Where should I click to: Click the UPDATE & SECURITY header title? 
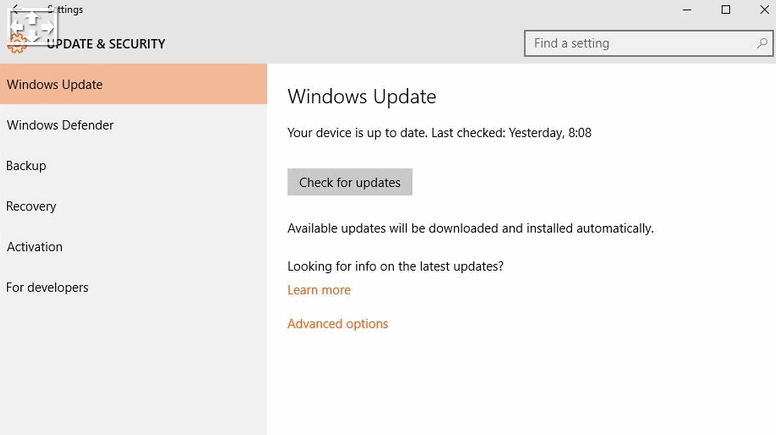point(106,44)
